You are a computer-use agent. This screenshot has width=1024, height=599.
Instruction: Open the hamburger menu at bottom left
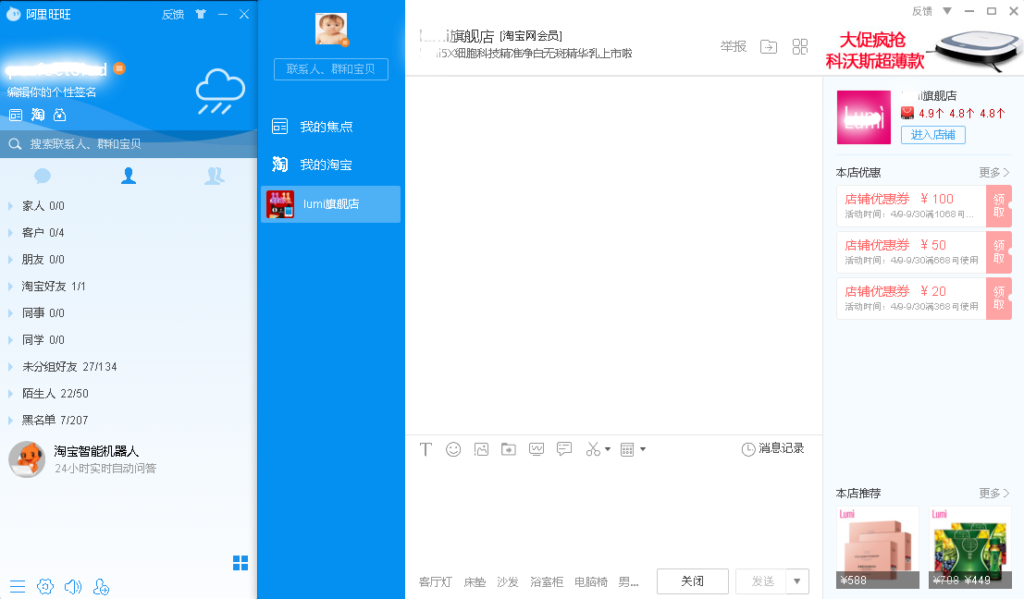click(17, 587)
